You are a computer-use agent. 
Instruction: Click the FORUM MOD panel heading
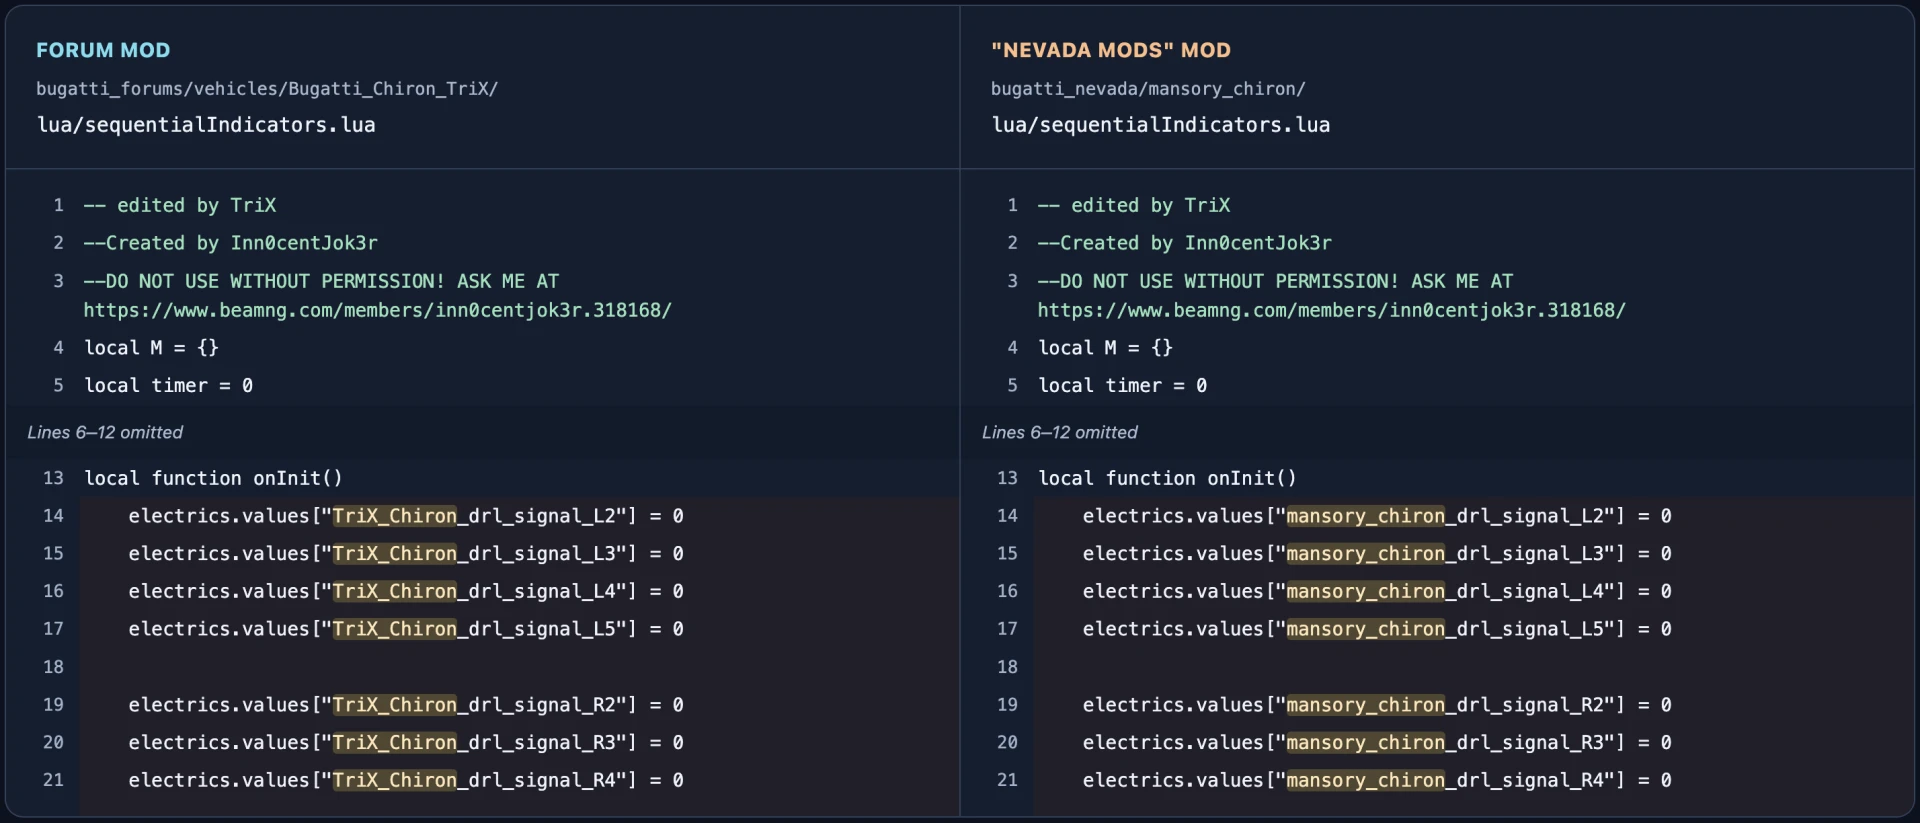103,50
